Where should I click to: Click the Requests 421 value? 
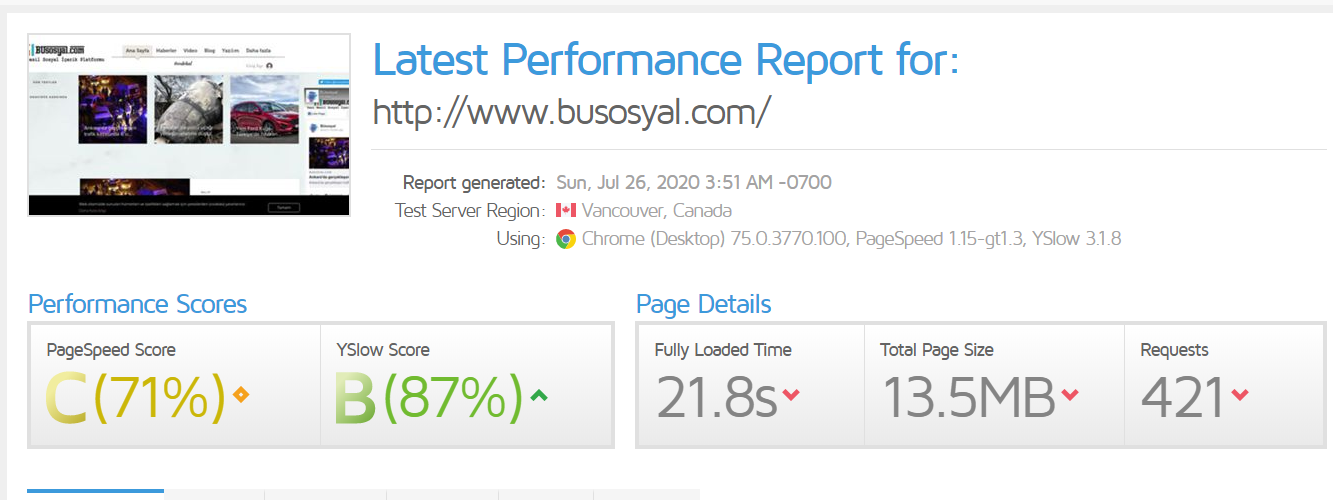pos(1184,397)
